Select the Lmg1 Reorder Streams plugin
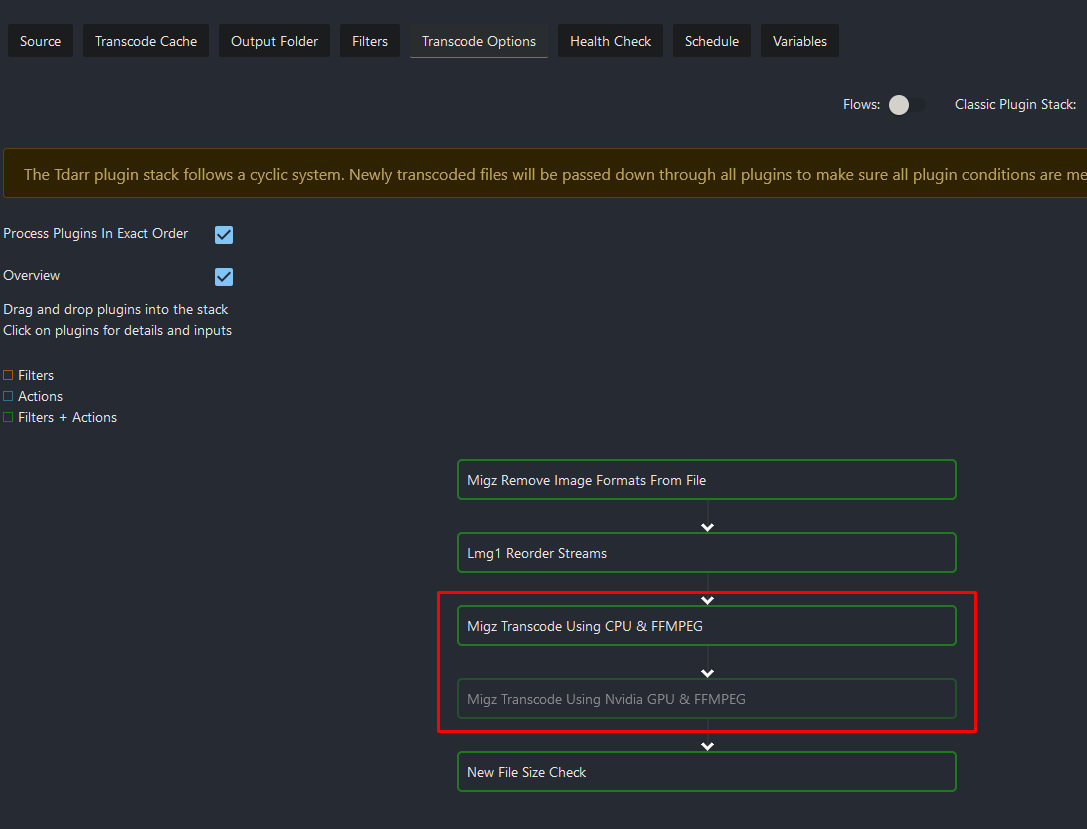1087x829 pixels. (x=706, y=553)
